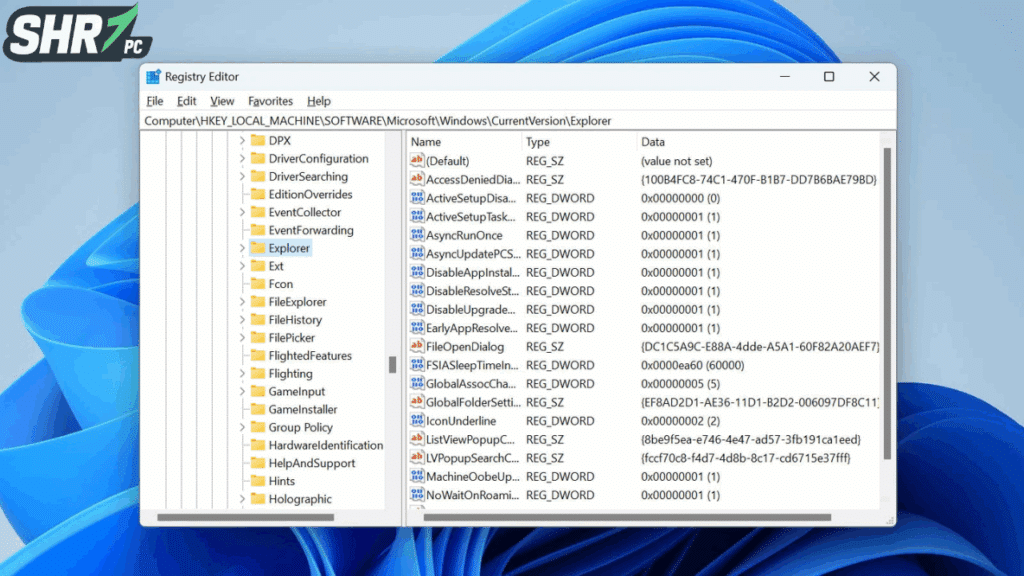Click the data value 0x0000ea60 (60000)
1024x576 pixels.
coord(692,365)
